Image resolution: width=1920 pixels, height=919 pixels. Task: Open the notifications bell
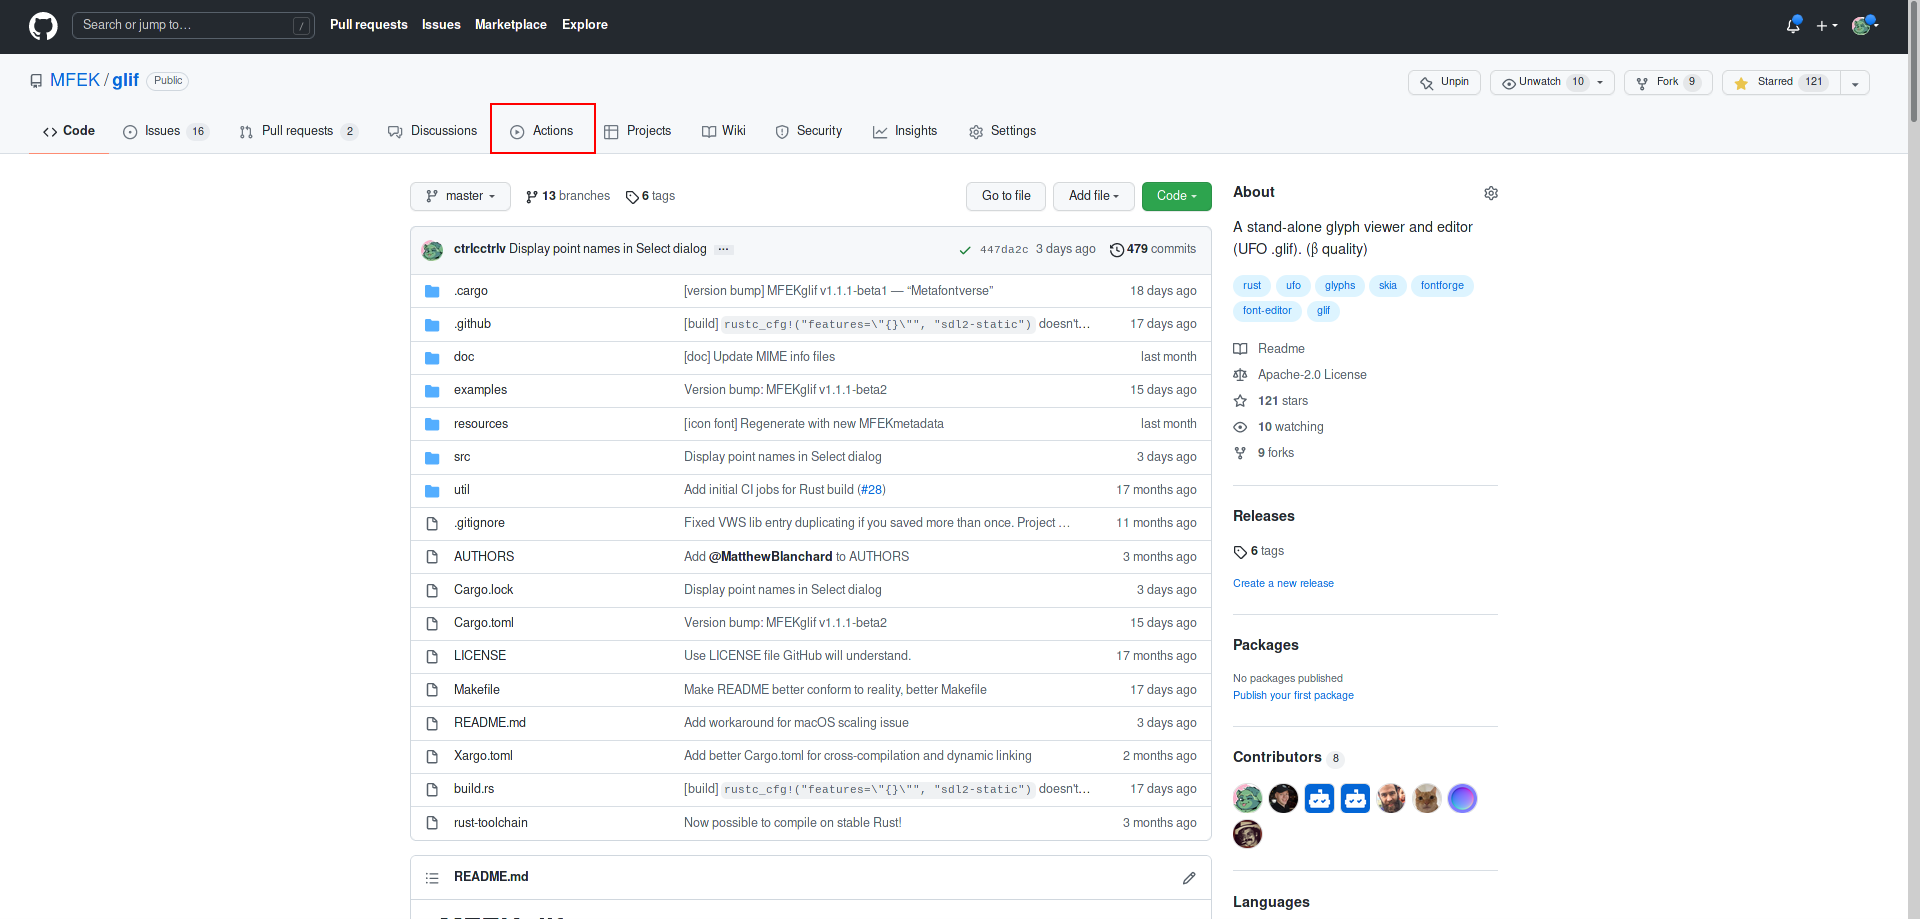(1793, 25)
